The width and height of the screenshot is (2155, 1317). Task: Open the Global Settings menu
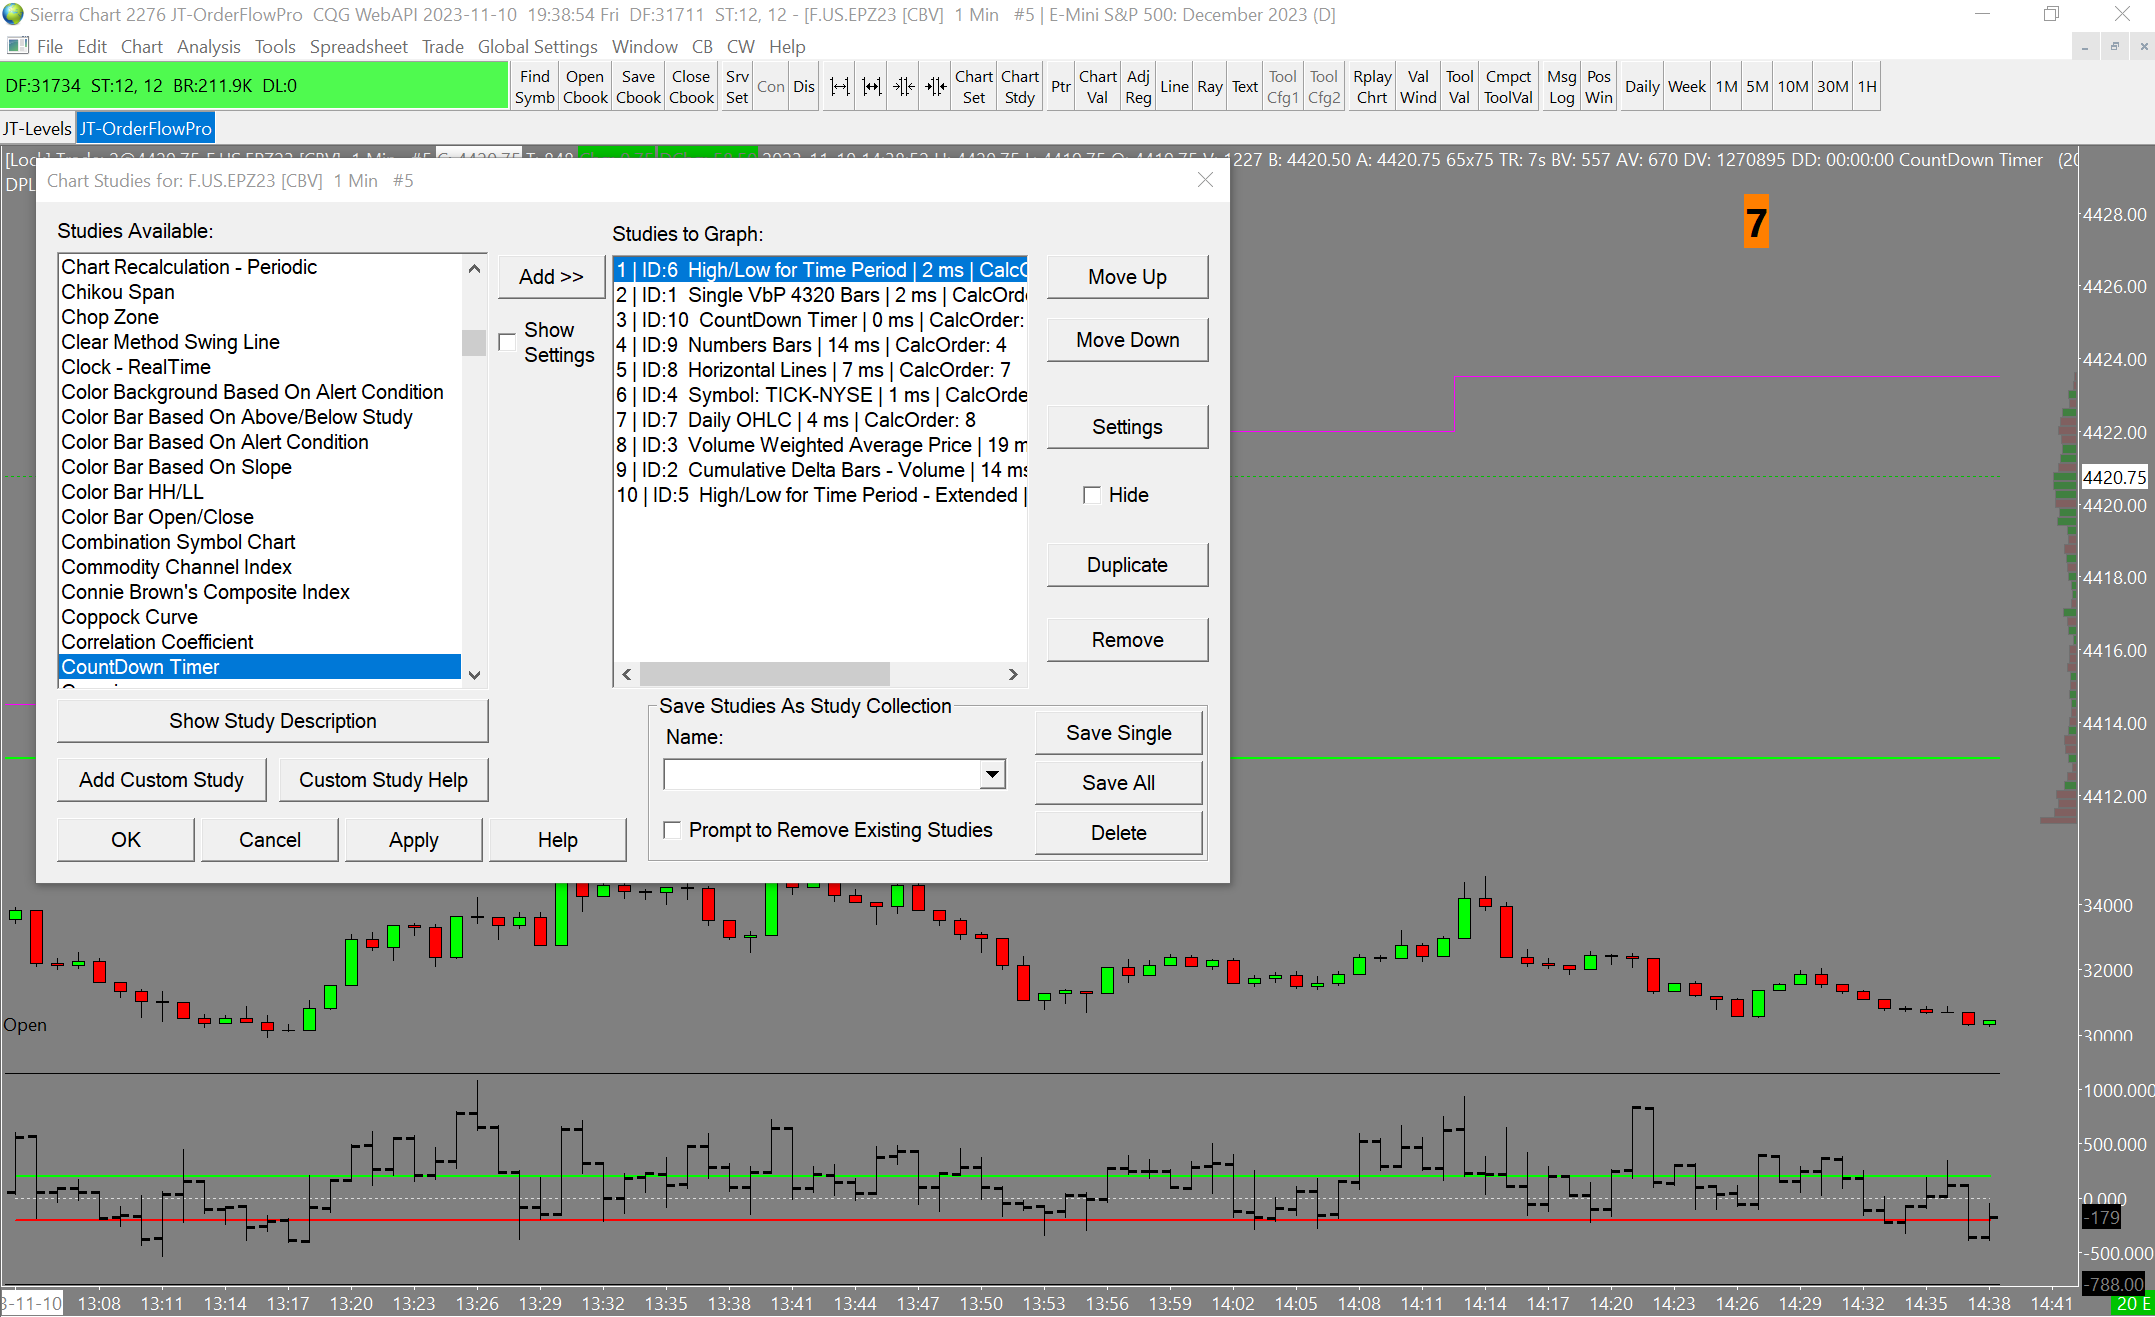tap(537, 47)
